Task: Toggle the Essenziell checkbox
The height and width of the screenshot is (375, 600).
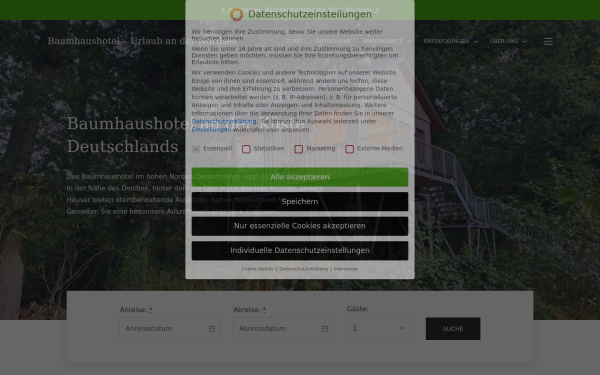Action: [x=196, y=149]
